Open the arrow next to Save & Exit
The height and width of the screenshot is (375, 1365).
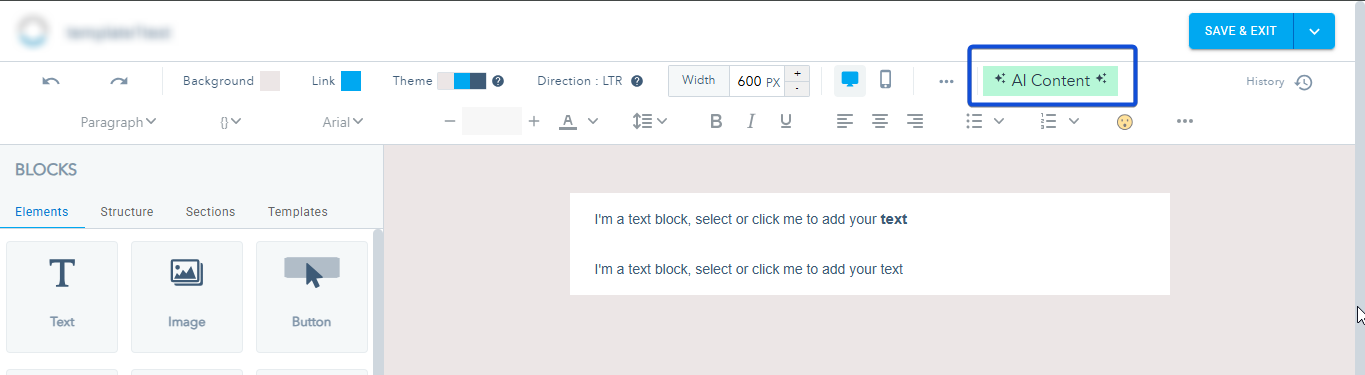[1314, 31]
